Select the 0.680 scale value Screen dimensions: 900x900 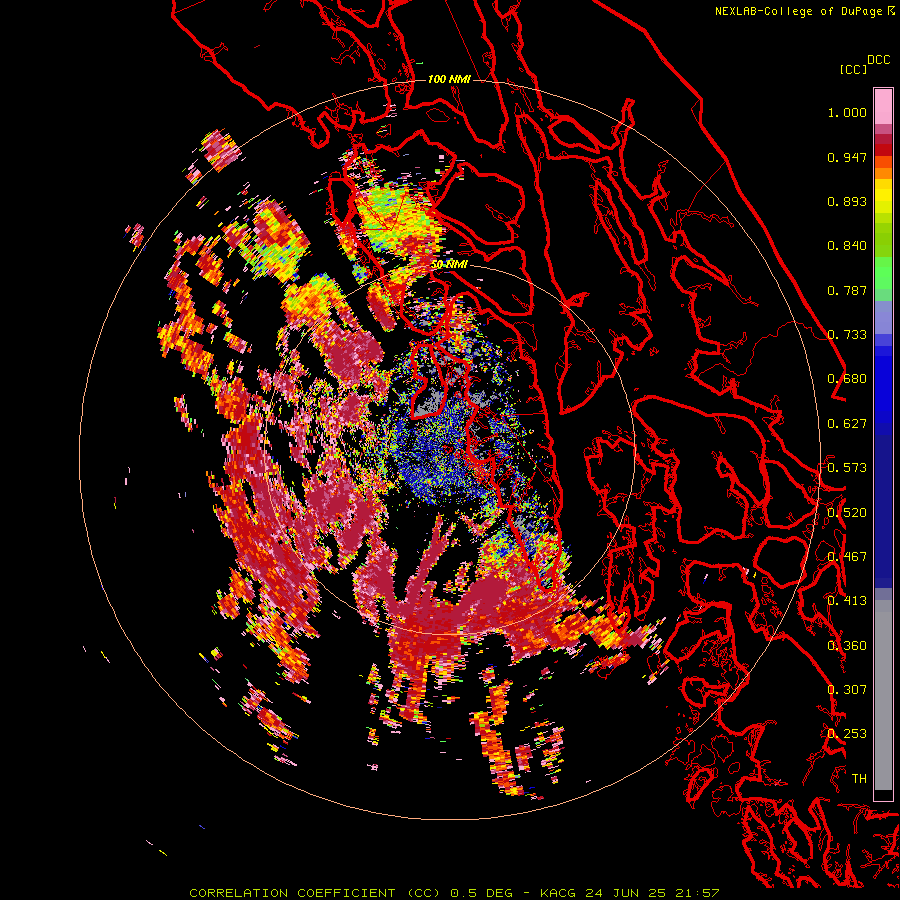pos(847,379)
